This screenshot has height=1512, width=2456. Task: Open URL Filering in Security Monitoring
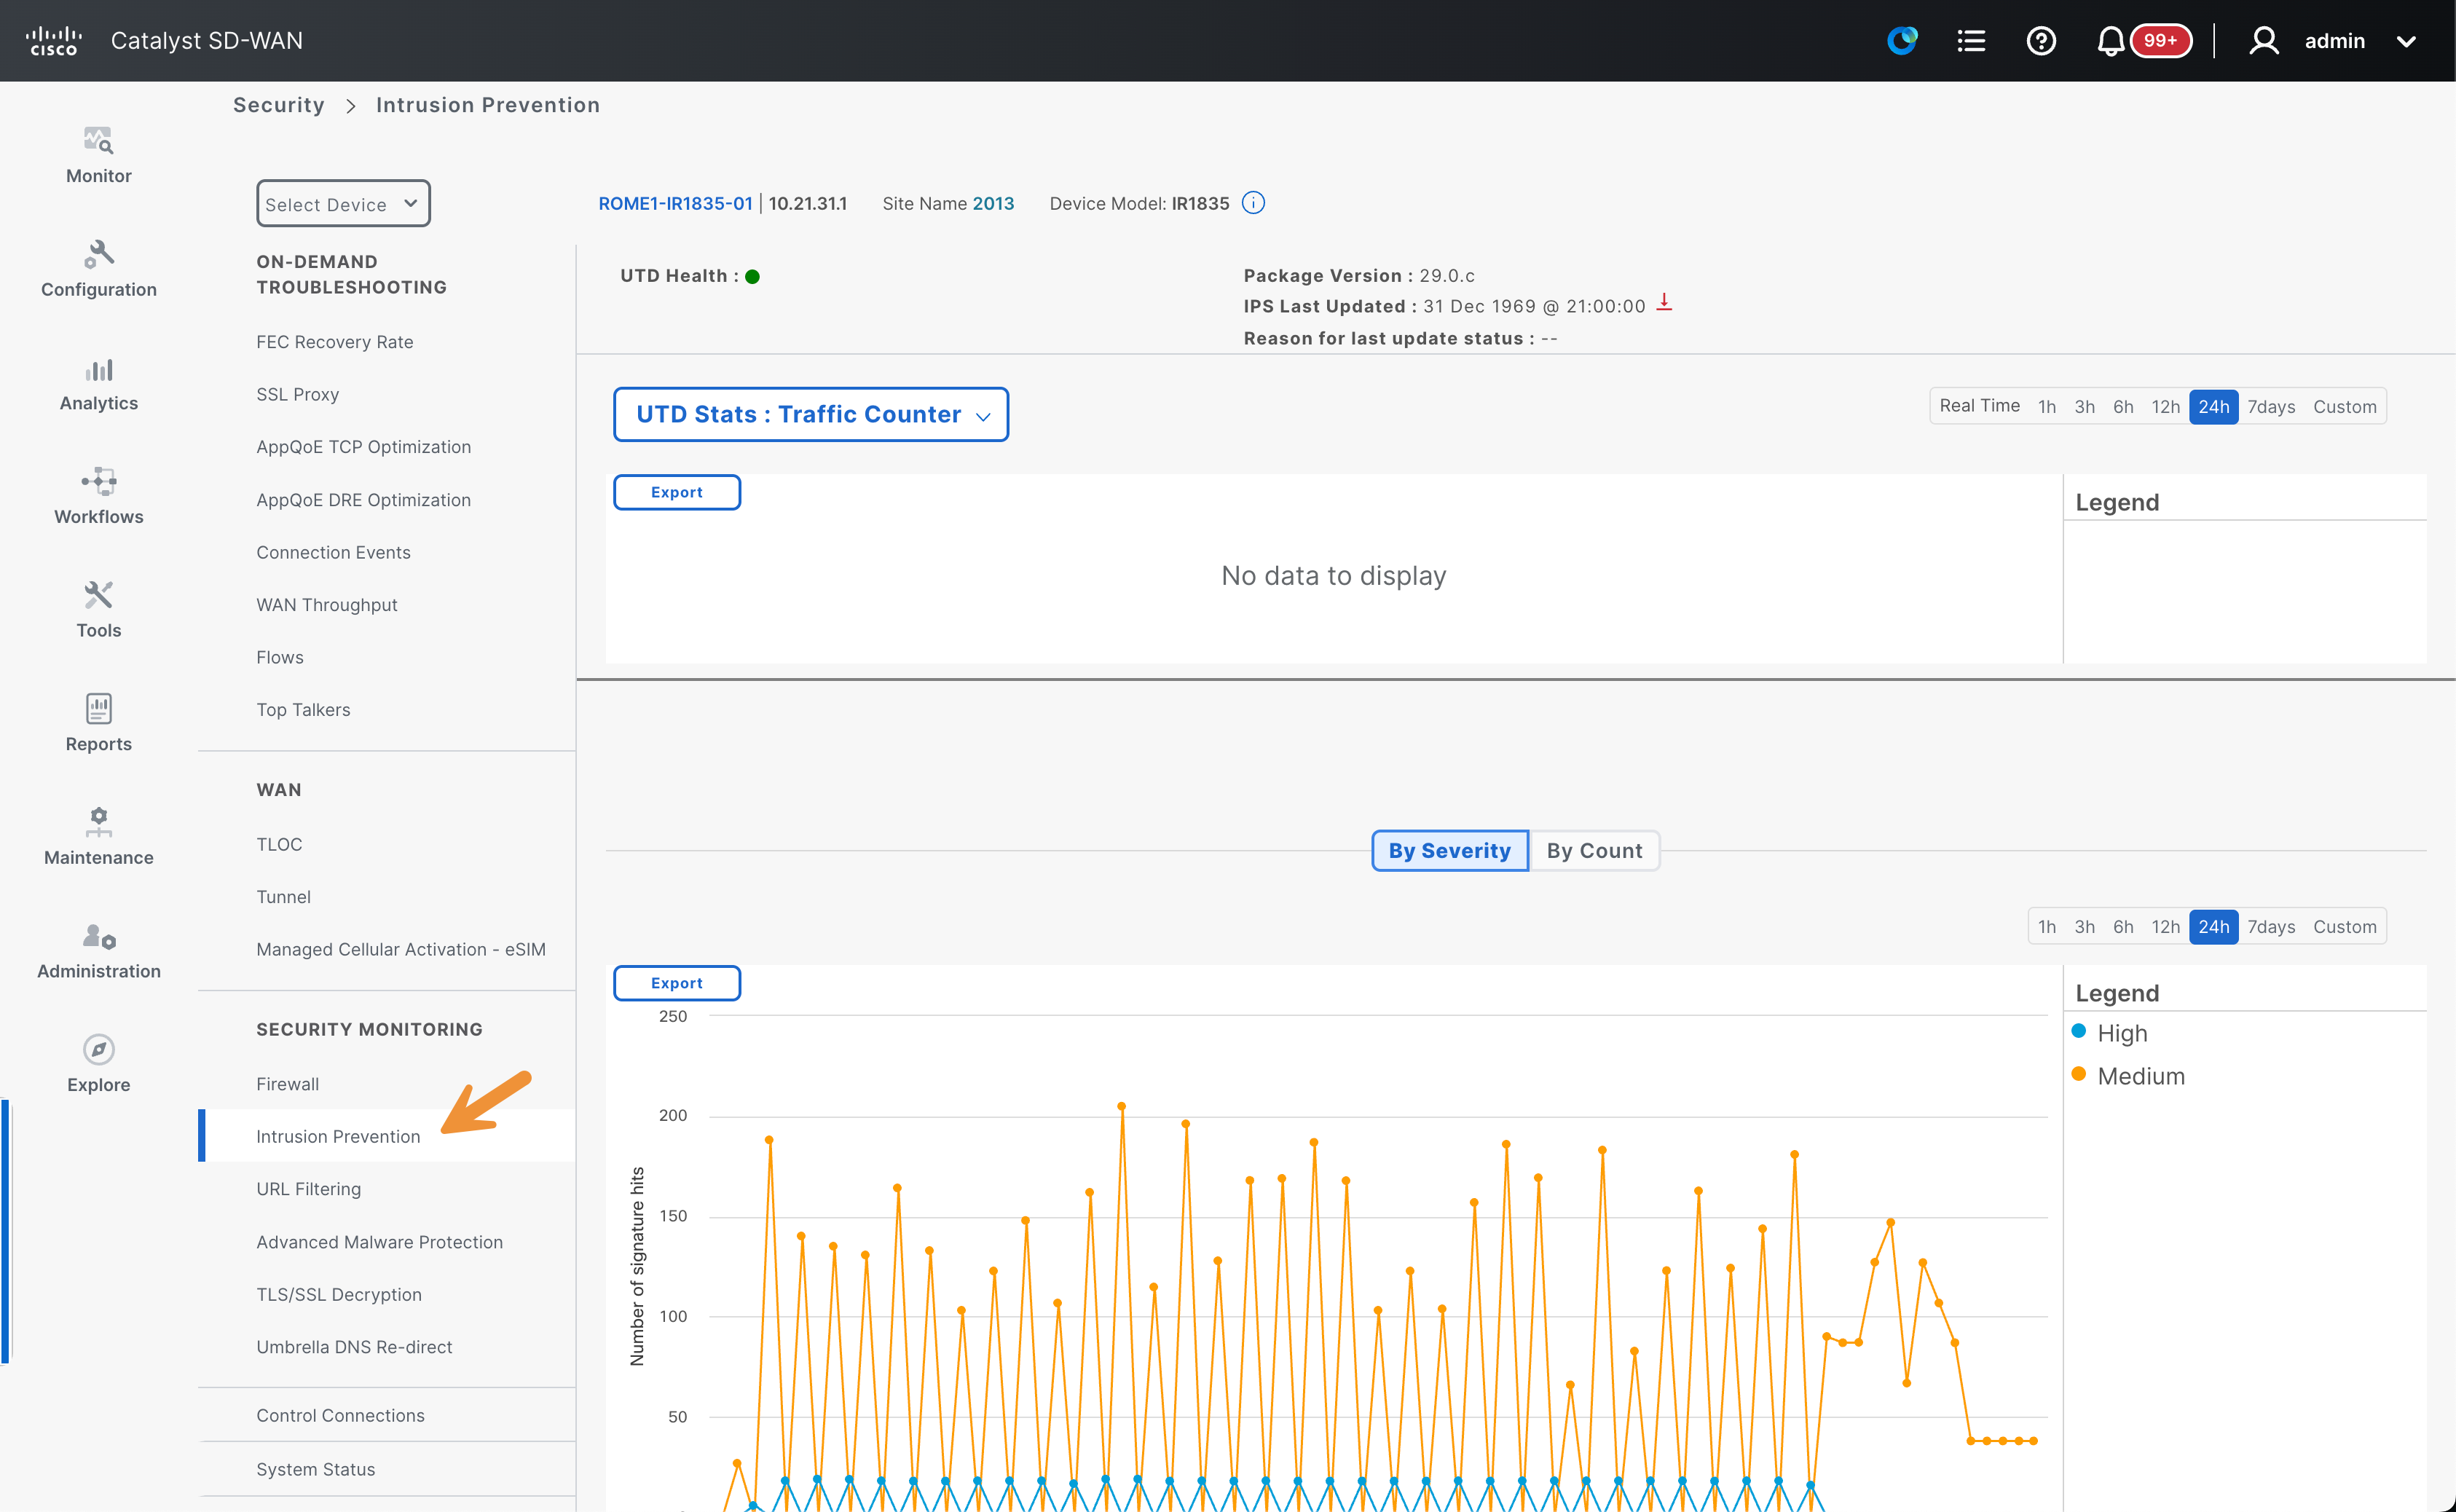tap(308, 1188)
